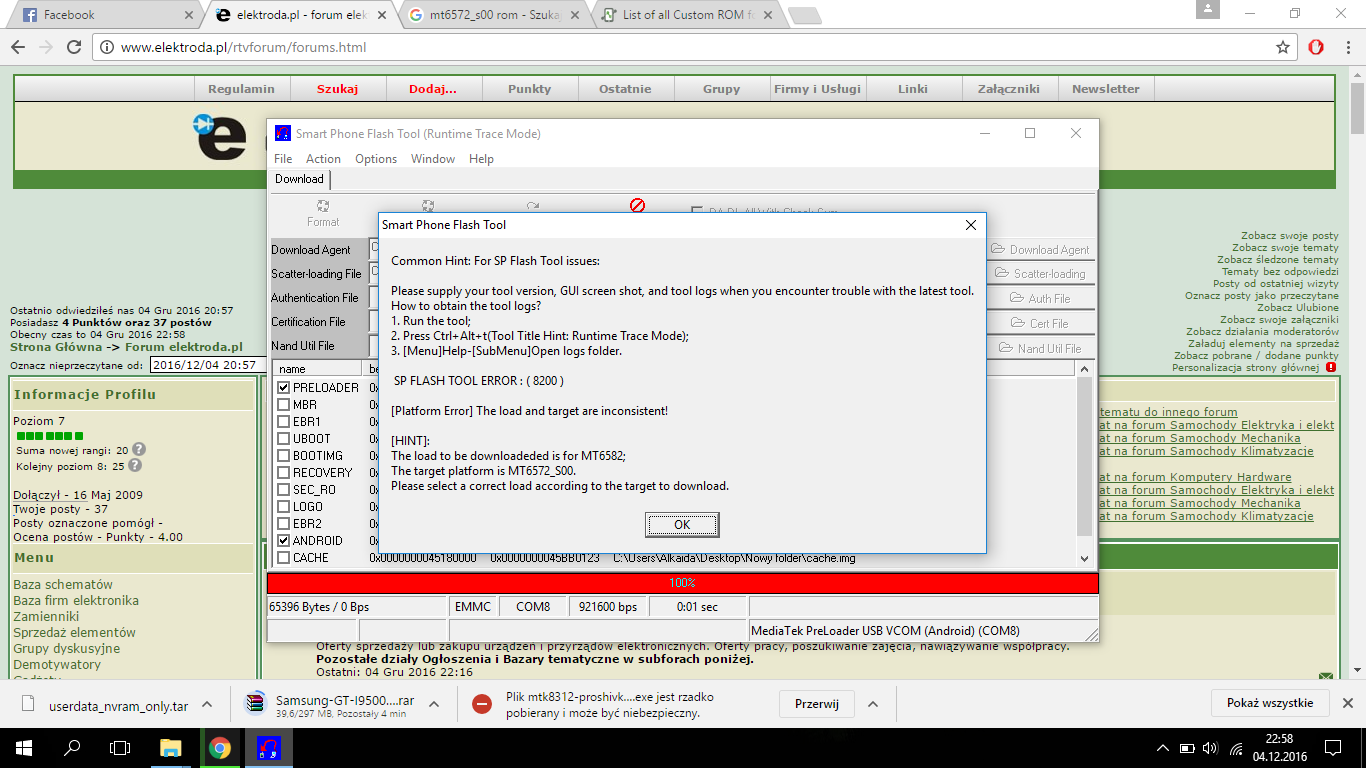Check the RECOVERY partition checkbox
1366x768 pixels.
[x=284, y=473]
